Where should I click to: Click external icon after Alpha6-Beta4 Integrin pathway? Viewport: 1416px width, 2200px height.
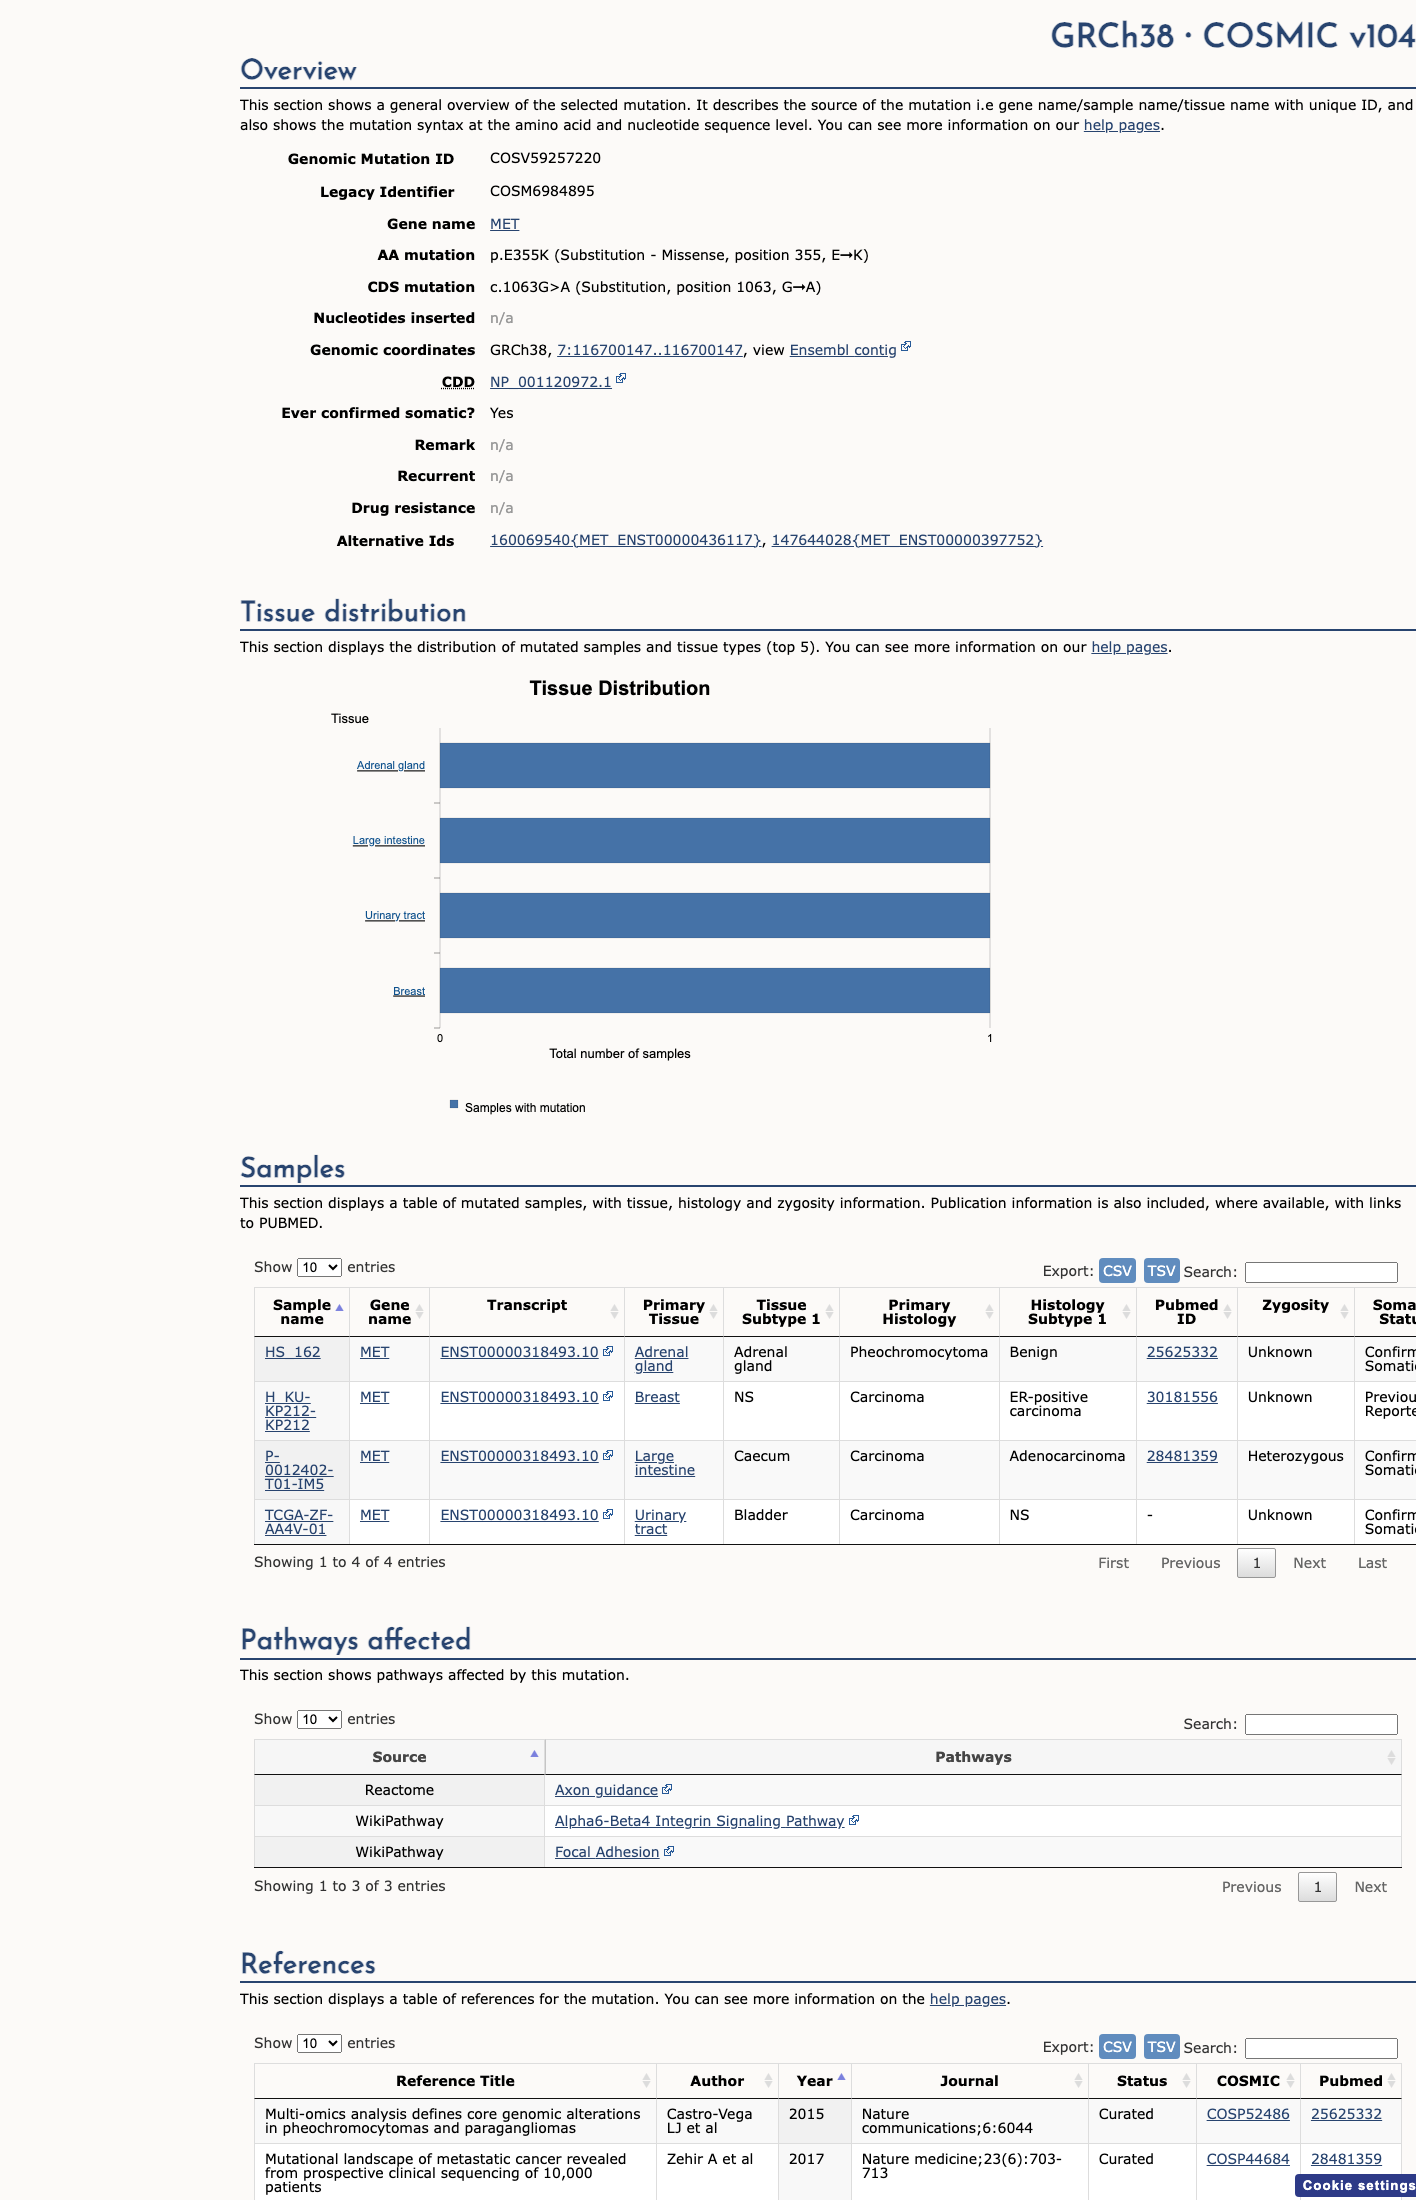(x=854, y=1820)
